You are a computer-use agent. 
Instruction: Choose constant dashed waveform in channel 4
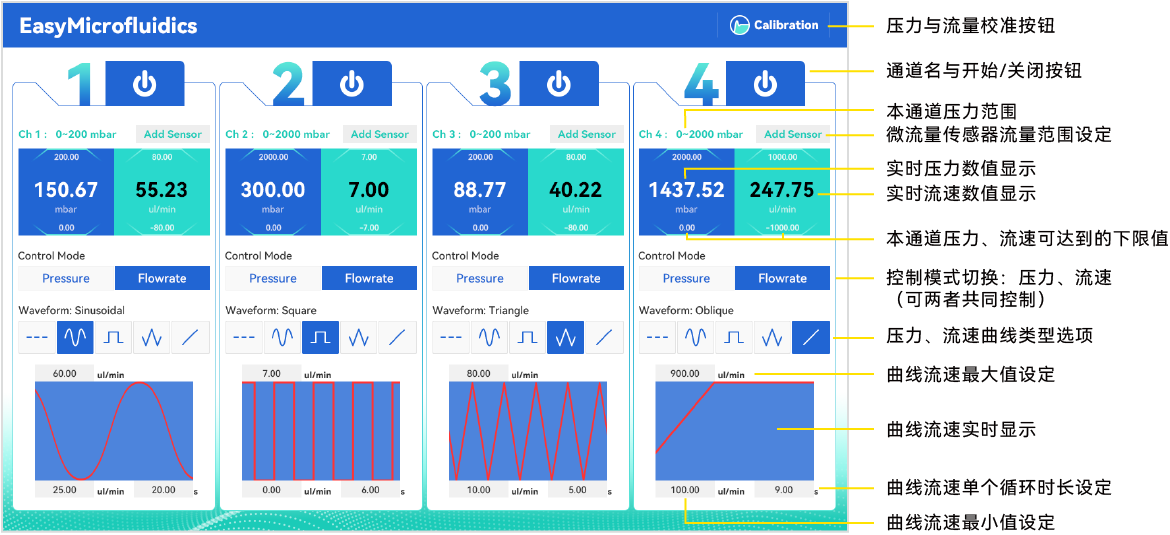pyautogui.click(x=657, y=337)
